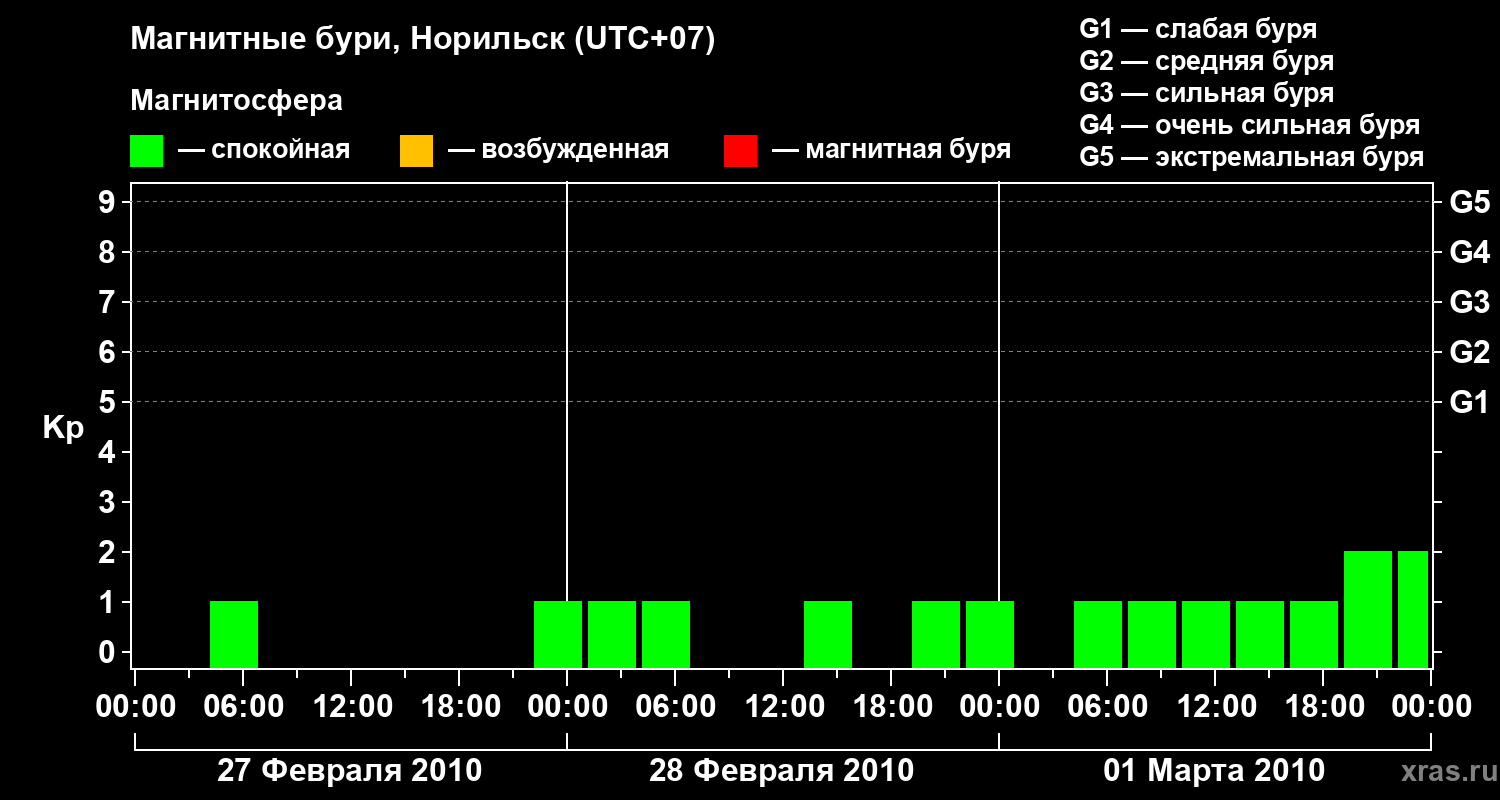The width and height of the screenshot is (1500, 800).
Task: Click the rightmost '00:00' time label
Action: point(1431,707)
